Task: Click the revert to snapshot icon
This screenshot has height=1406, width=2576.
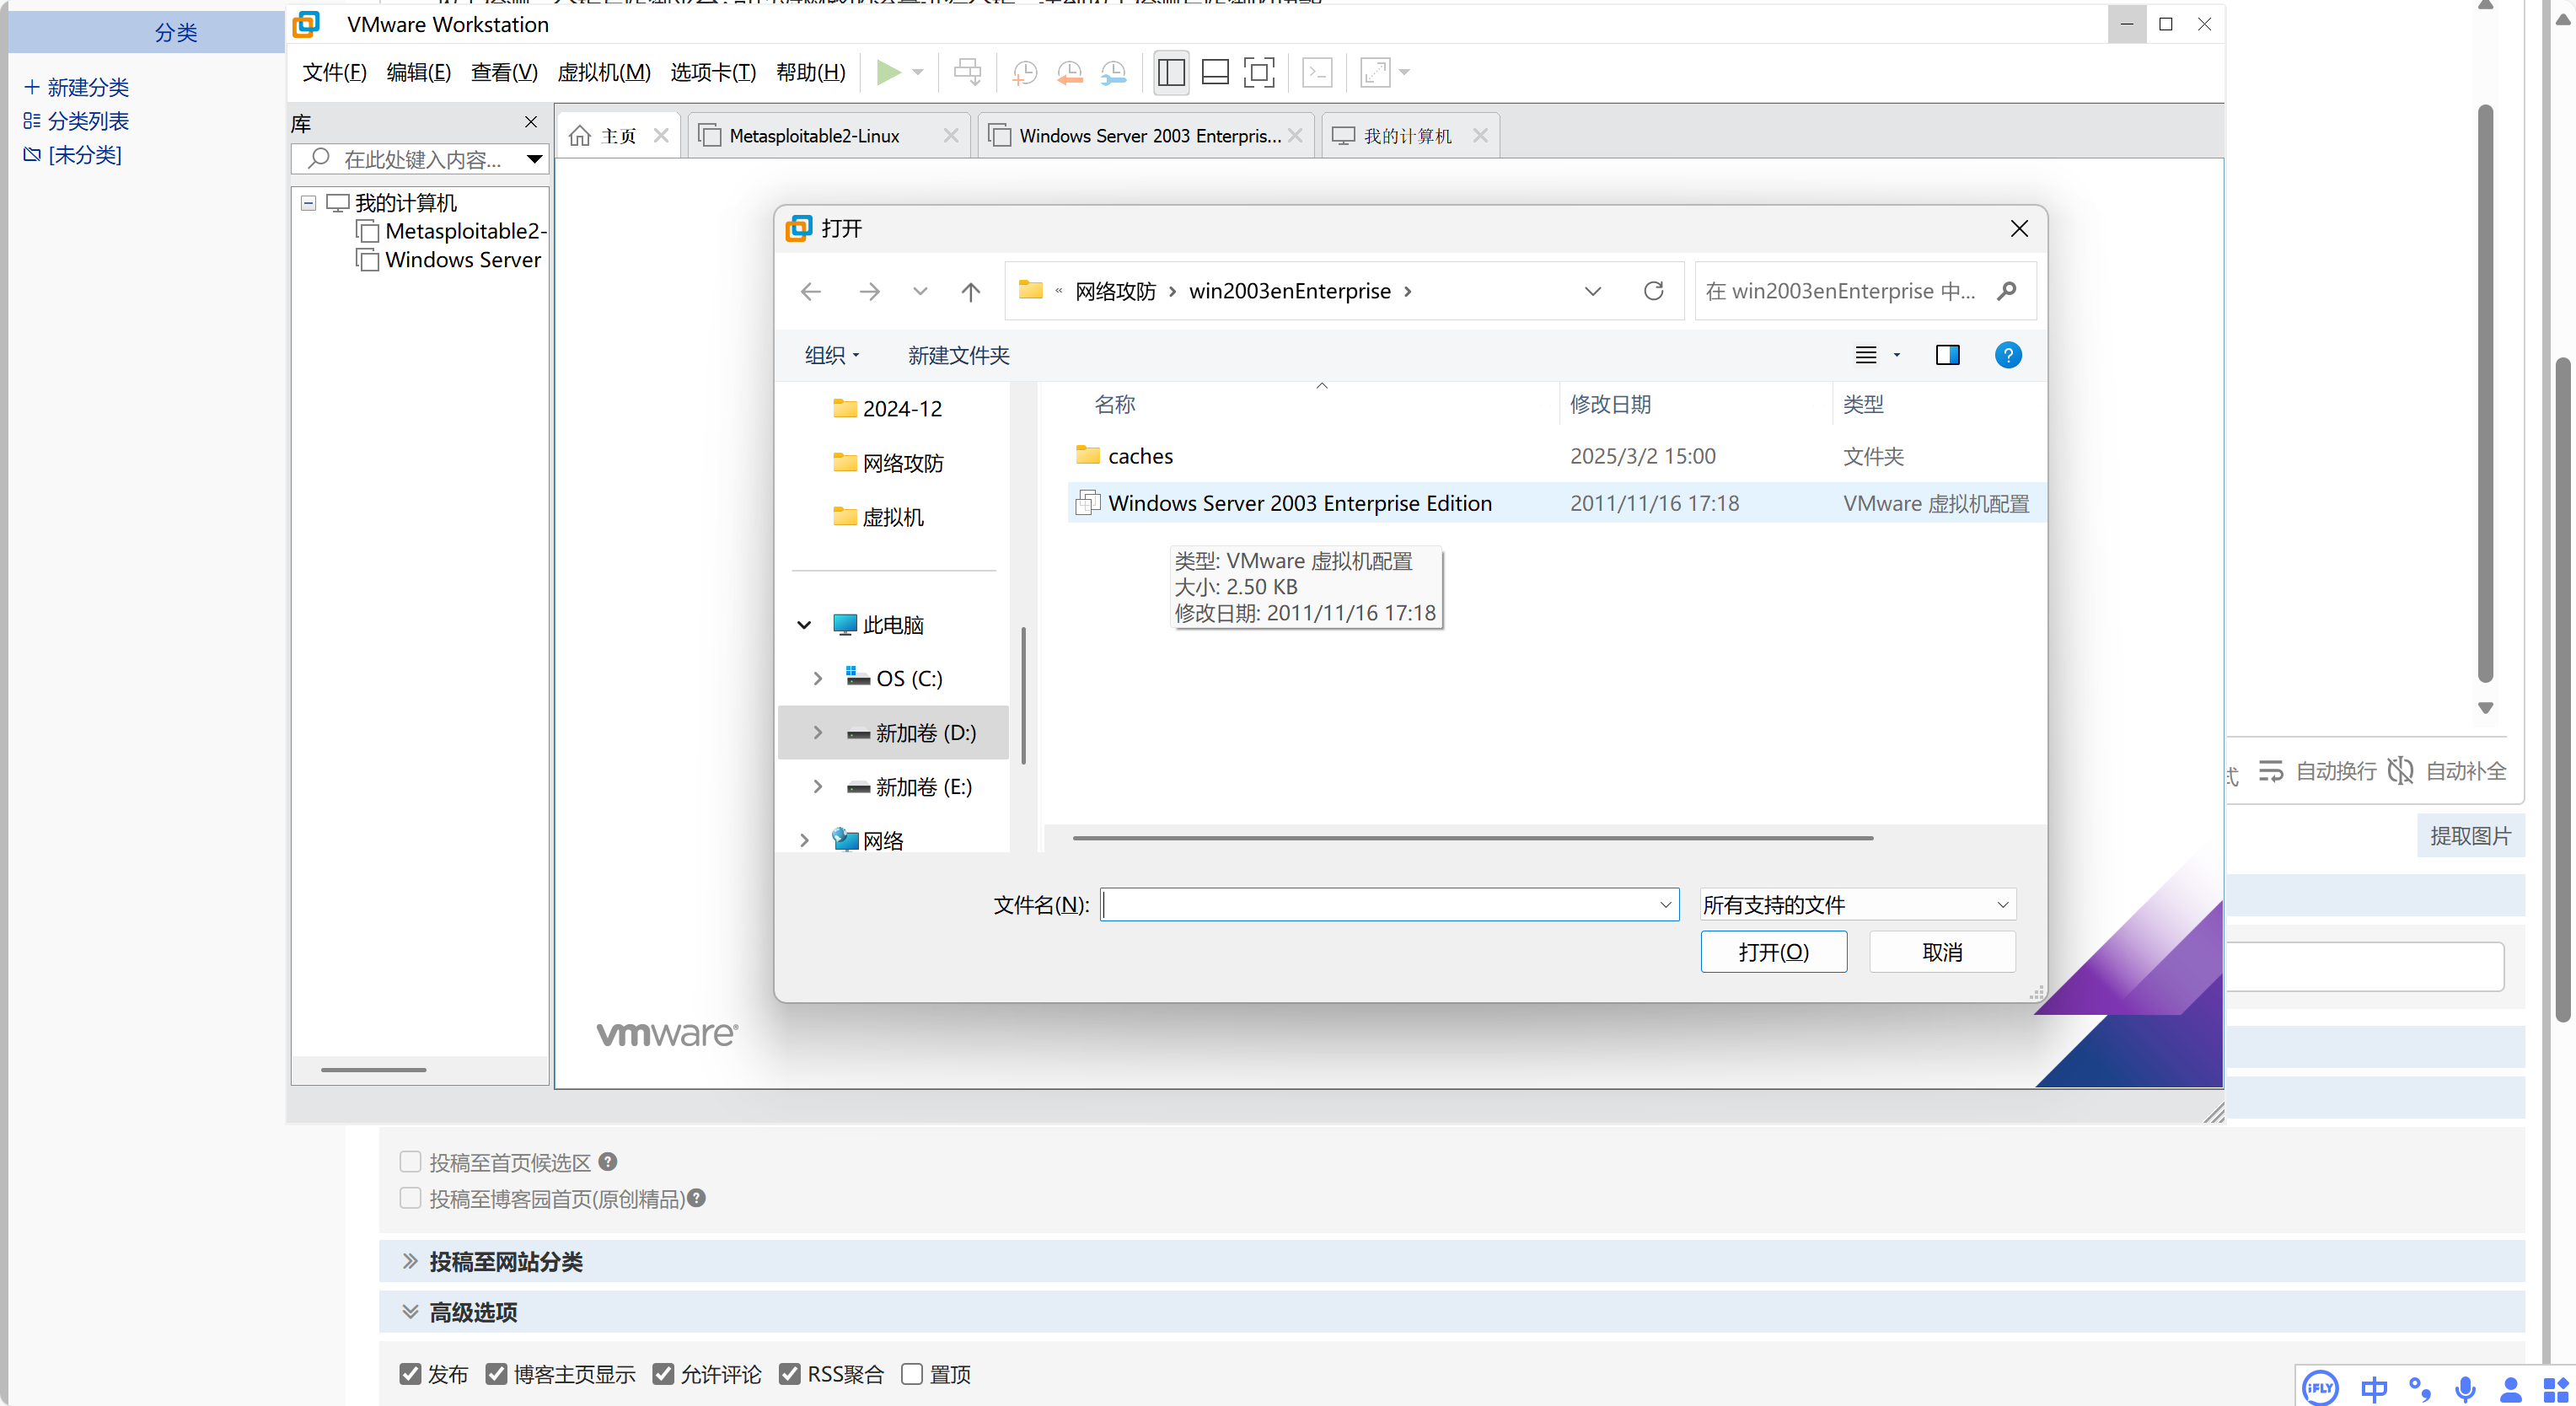Action: pyautogui.click(x=1069, y=72)
